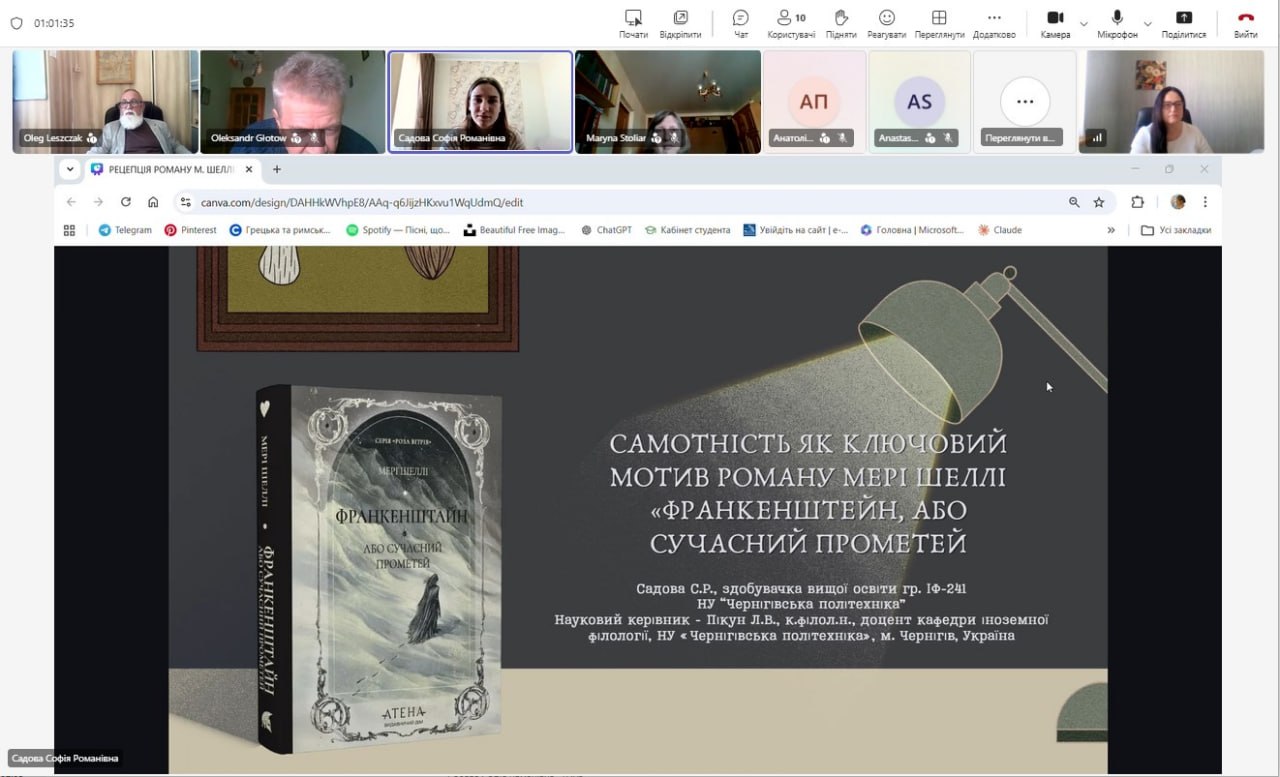Click the slide title САМОТНІСТЬ ЯК КЛЮЧОВИЙ
The height and width of the screenshot is (777, 1280).
point(808,443)
